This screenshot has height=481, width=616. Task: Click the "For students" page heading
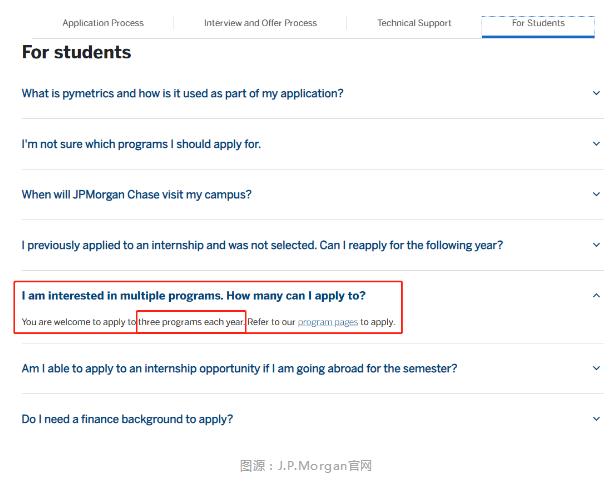[76, 52]
